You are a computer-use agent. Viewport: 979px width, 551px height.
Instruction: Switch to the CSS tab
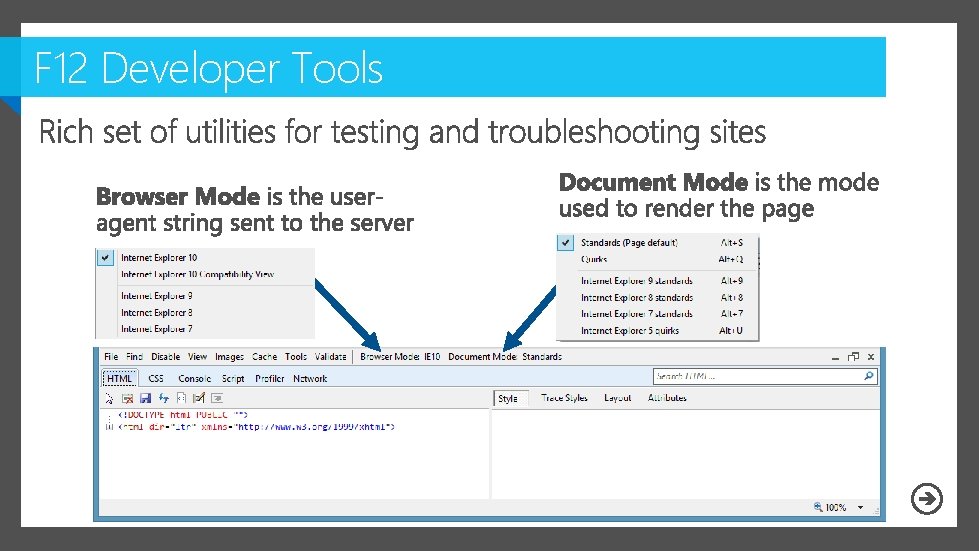156,378
